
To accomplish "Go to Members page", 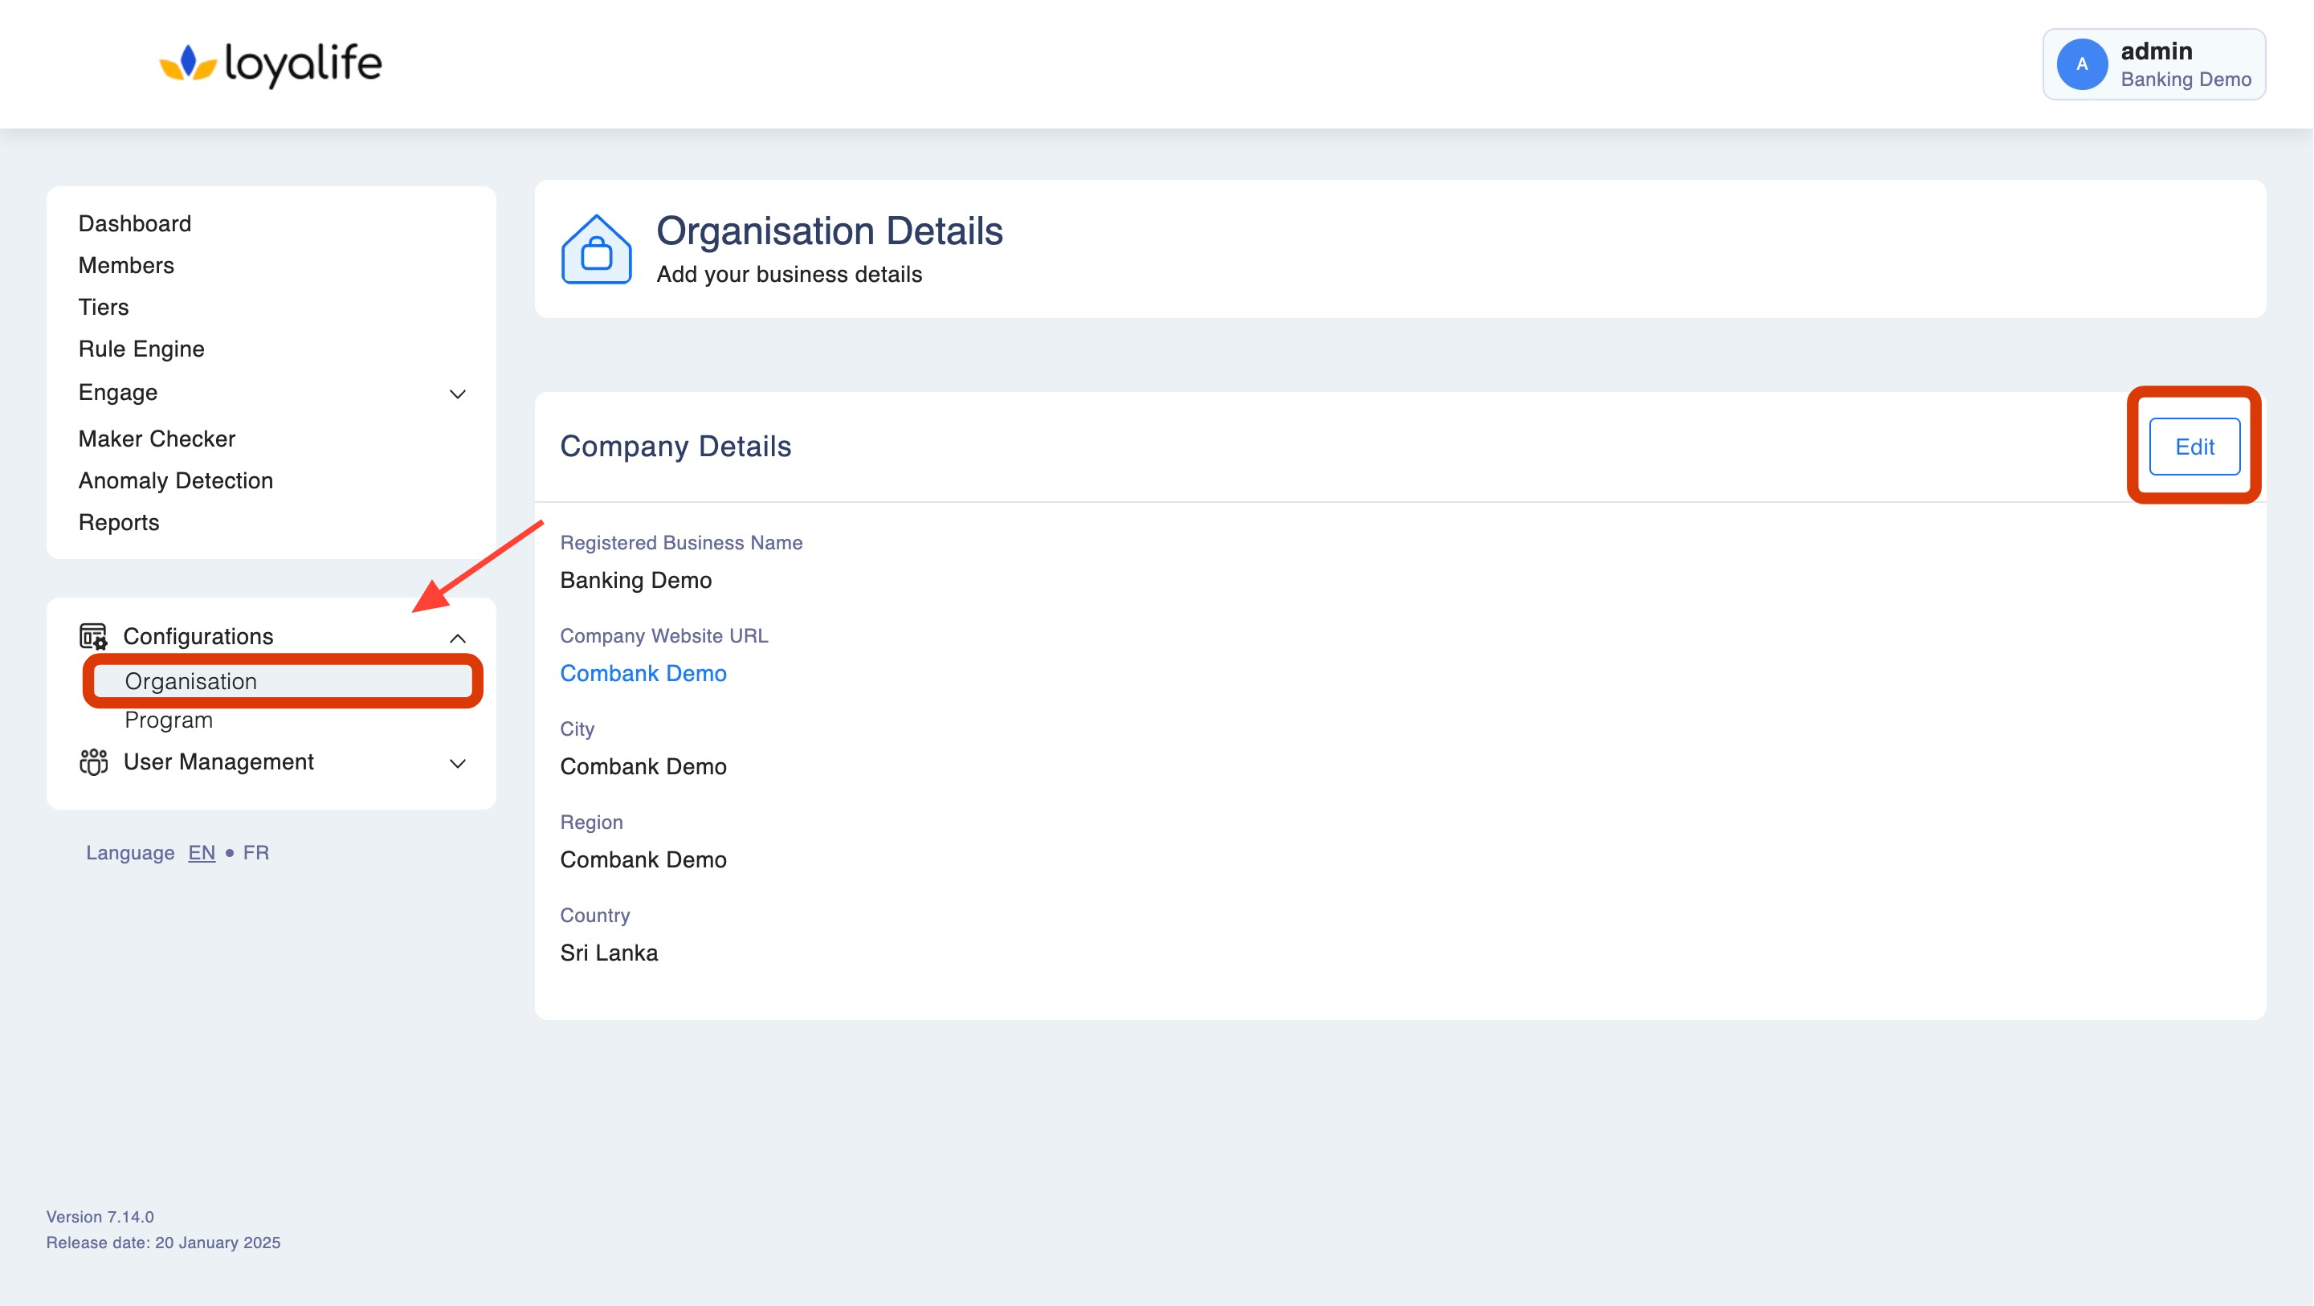I will [126, 265].
